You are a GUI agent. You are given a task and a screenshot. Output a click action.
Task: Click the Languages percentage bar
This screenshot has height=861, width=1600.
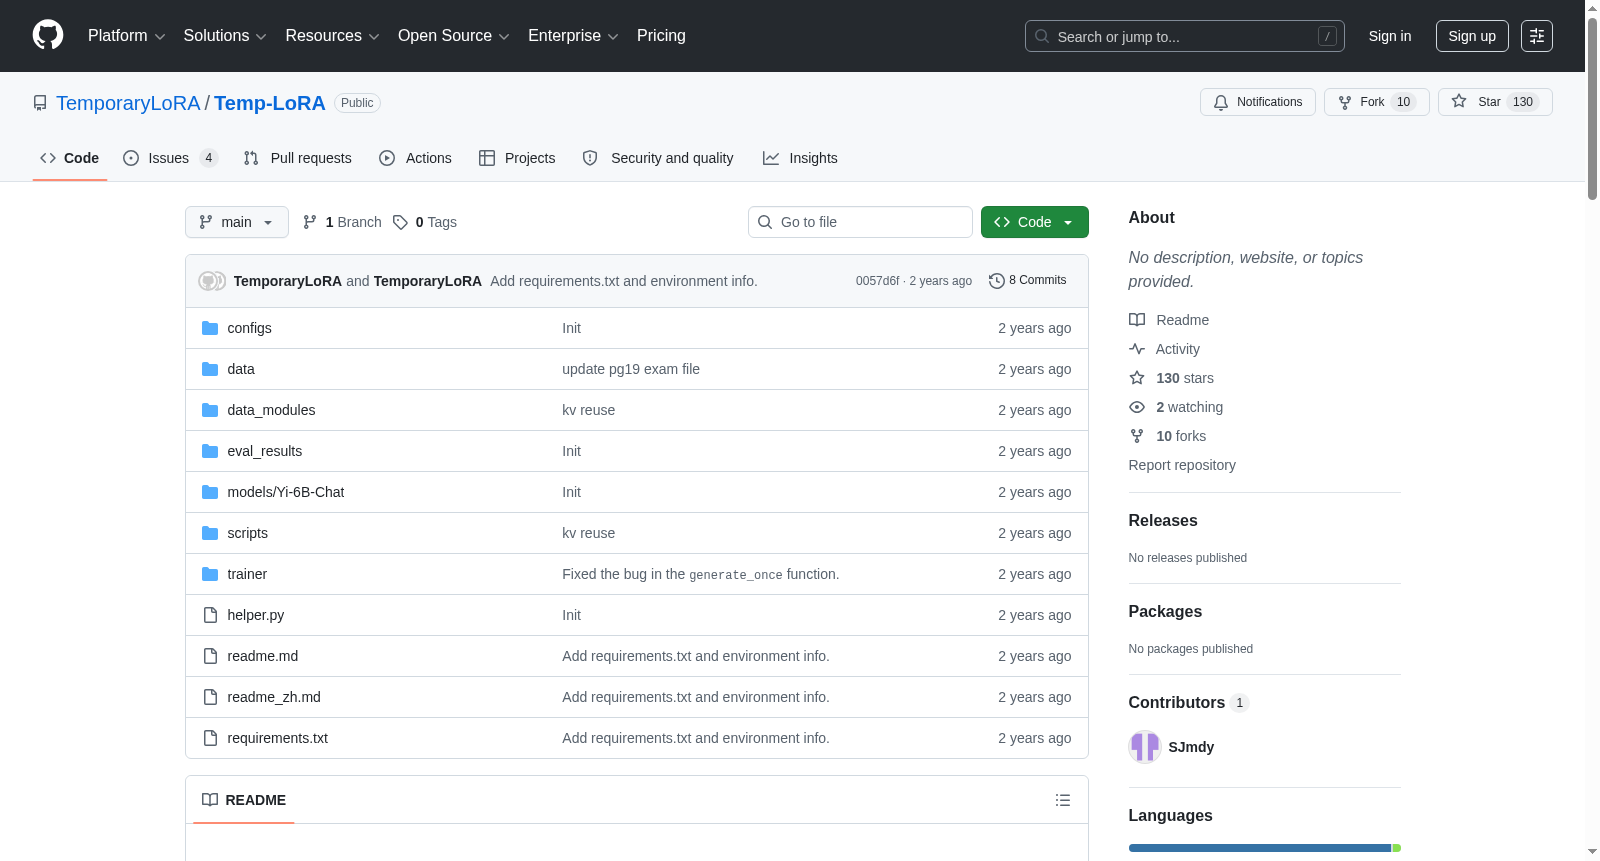click(x=1265, y=848)
